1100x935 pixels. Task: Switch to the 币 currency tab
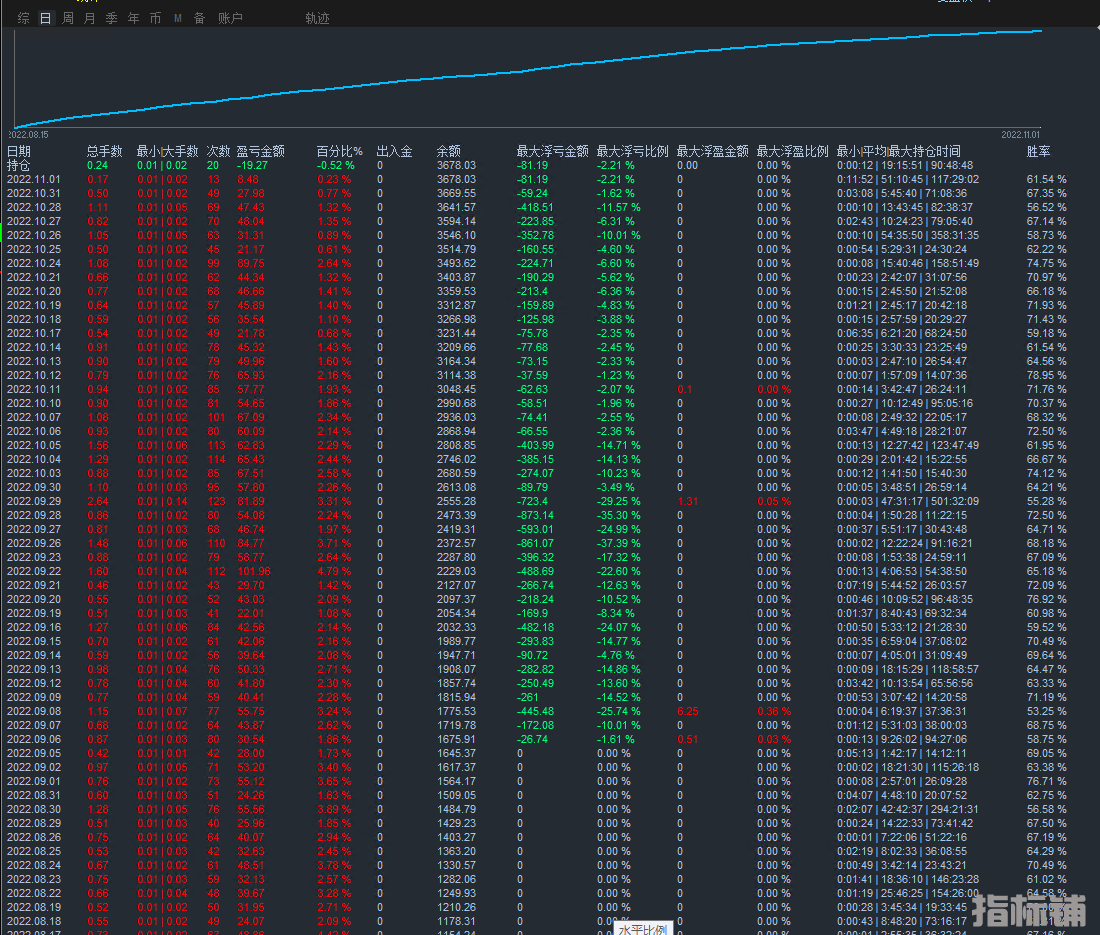pos(155,18)
